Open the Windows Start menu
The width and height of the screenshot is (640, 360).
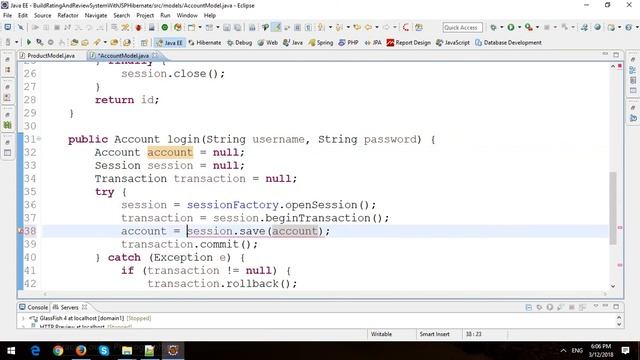tap(11, 351)
